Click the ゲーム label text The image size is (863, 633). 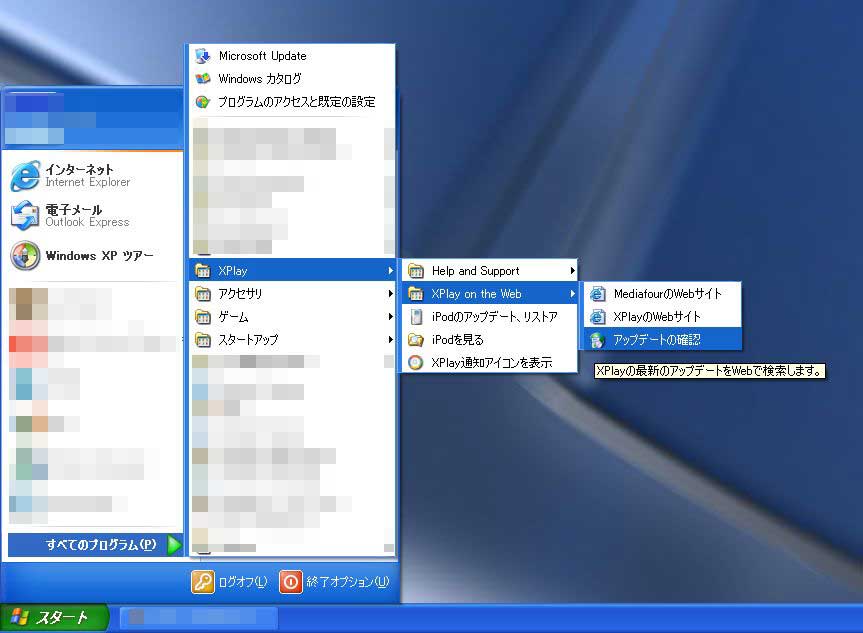click(233, 317)
